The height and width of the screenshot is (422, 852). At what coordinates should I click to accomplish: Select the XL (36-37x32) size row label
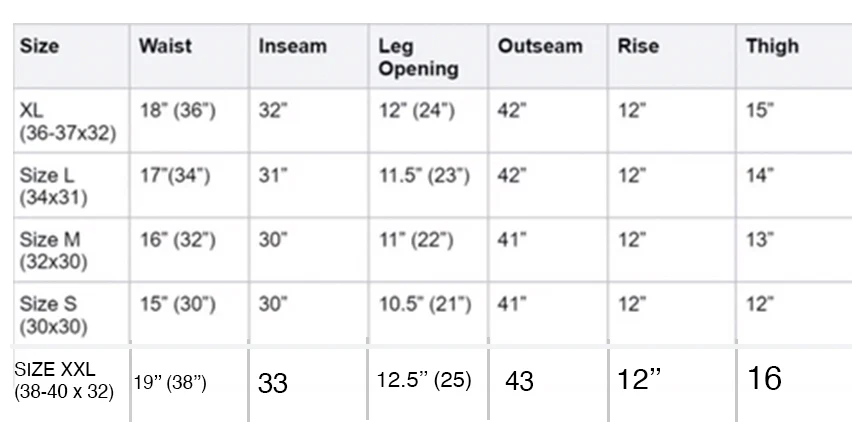click(68, 122)
